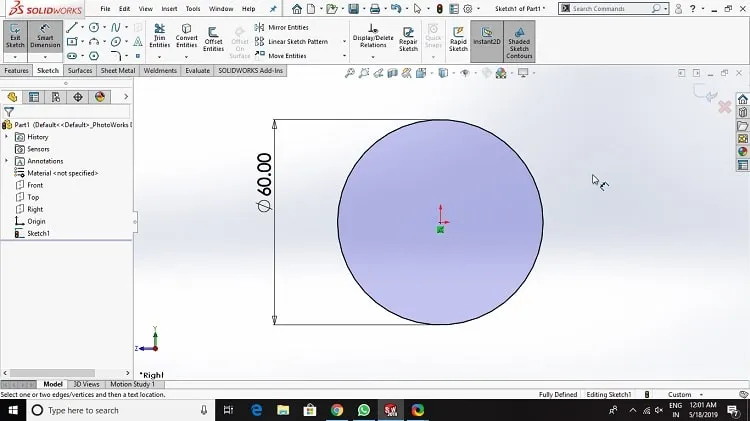This screenshot has height=421, width=750.
Task: Select the Circle sketch tool
Action: pos(94,27)
